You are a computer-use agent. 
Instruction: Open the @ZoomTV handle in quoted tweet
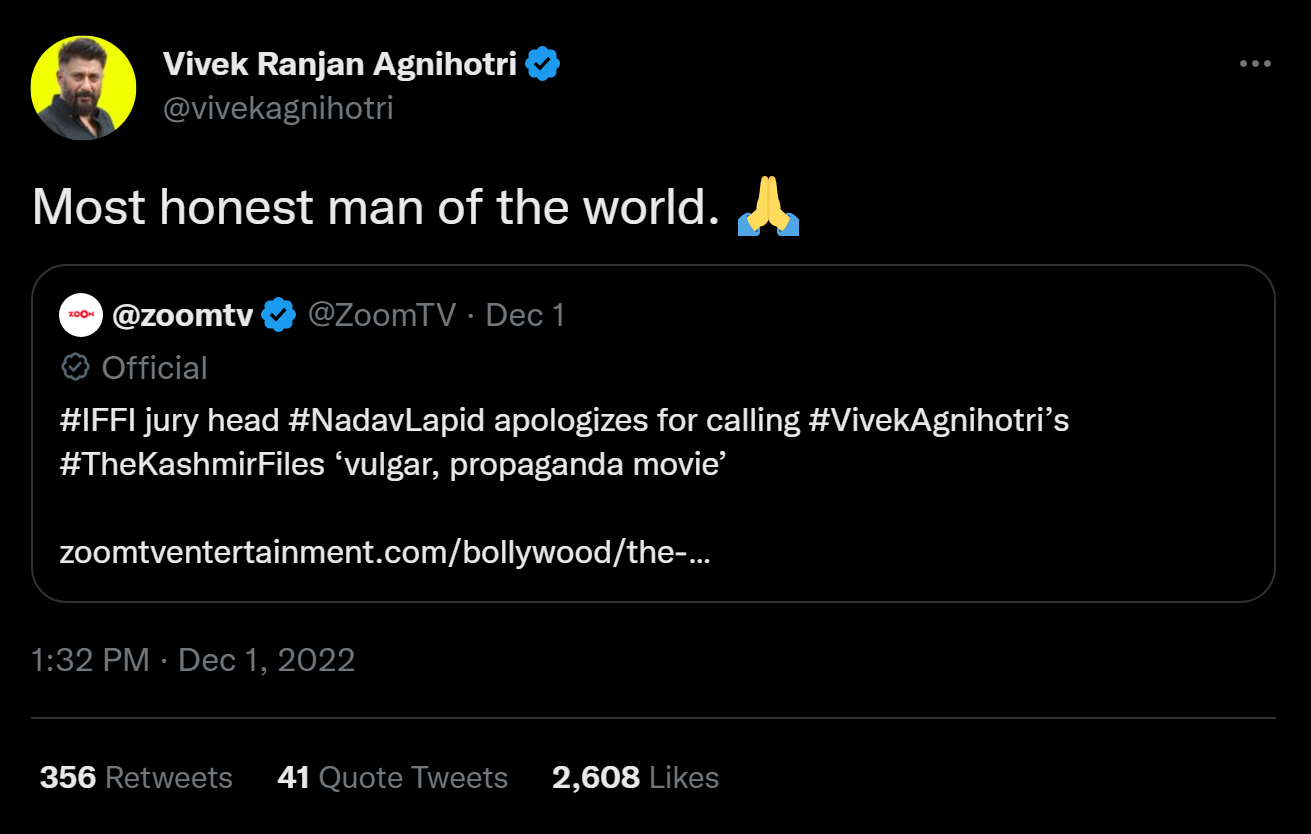pyautogui.click(x=381, y=316)
